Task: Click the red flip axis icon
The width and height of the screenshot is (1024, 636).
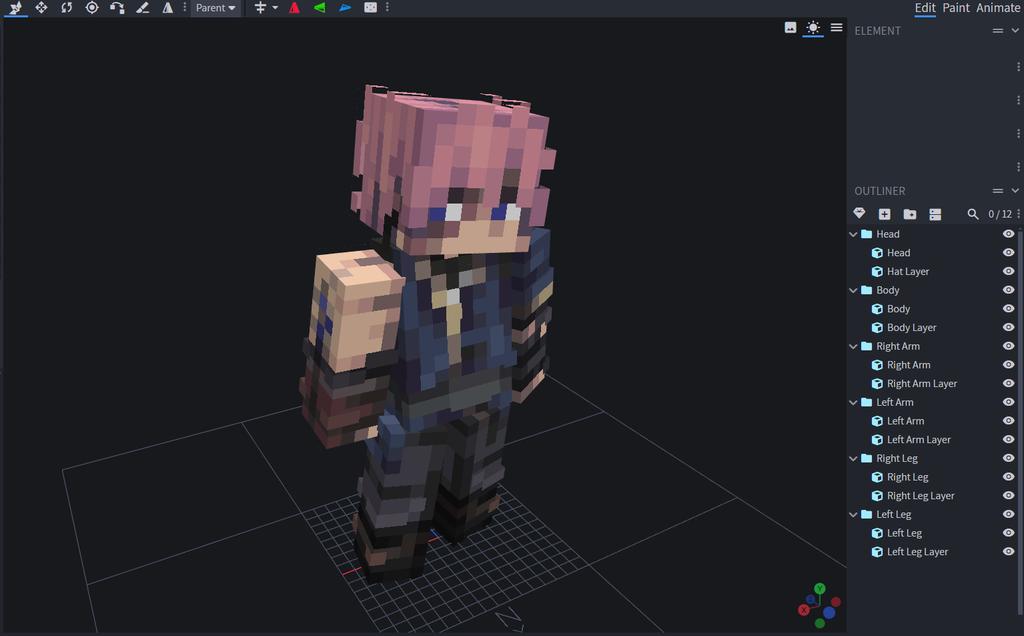Action: coord(295,8)
